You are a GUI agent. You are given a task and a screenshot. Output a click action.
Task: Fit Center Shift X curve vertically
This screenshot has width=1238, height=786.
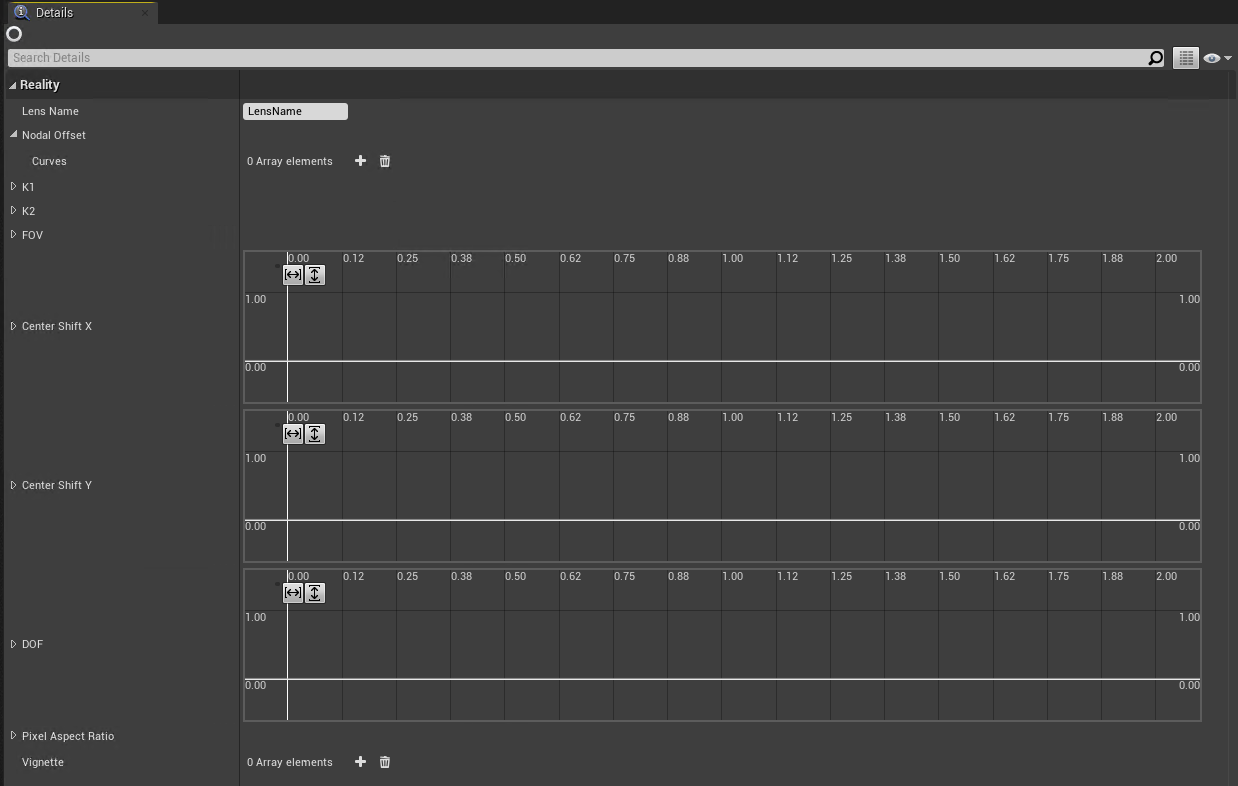pyautogui.click(x=315, y=275)
